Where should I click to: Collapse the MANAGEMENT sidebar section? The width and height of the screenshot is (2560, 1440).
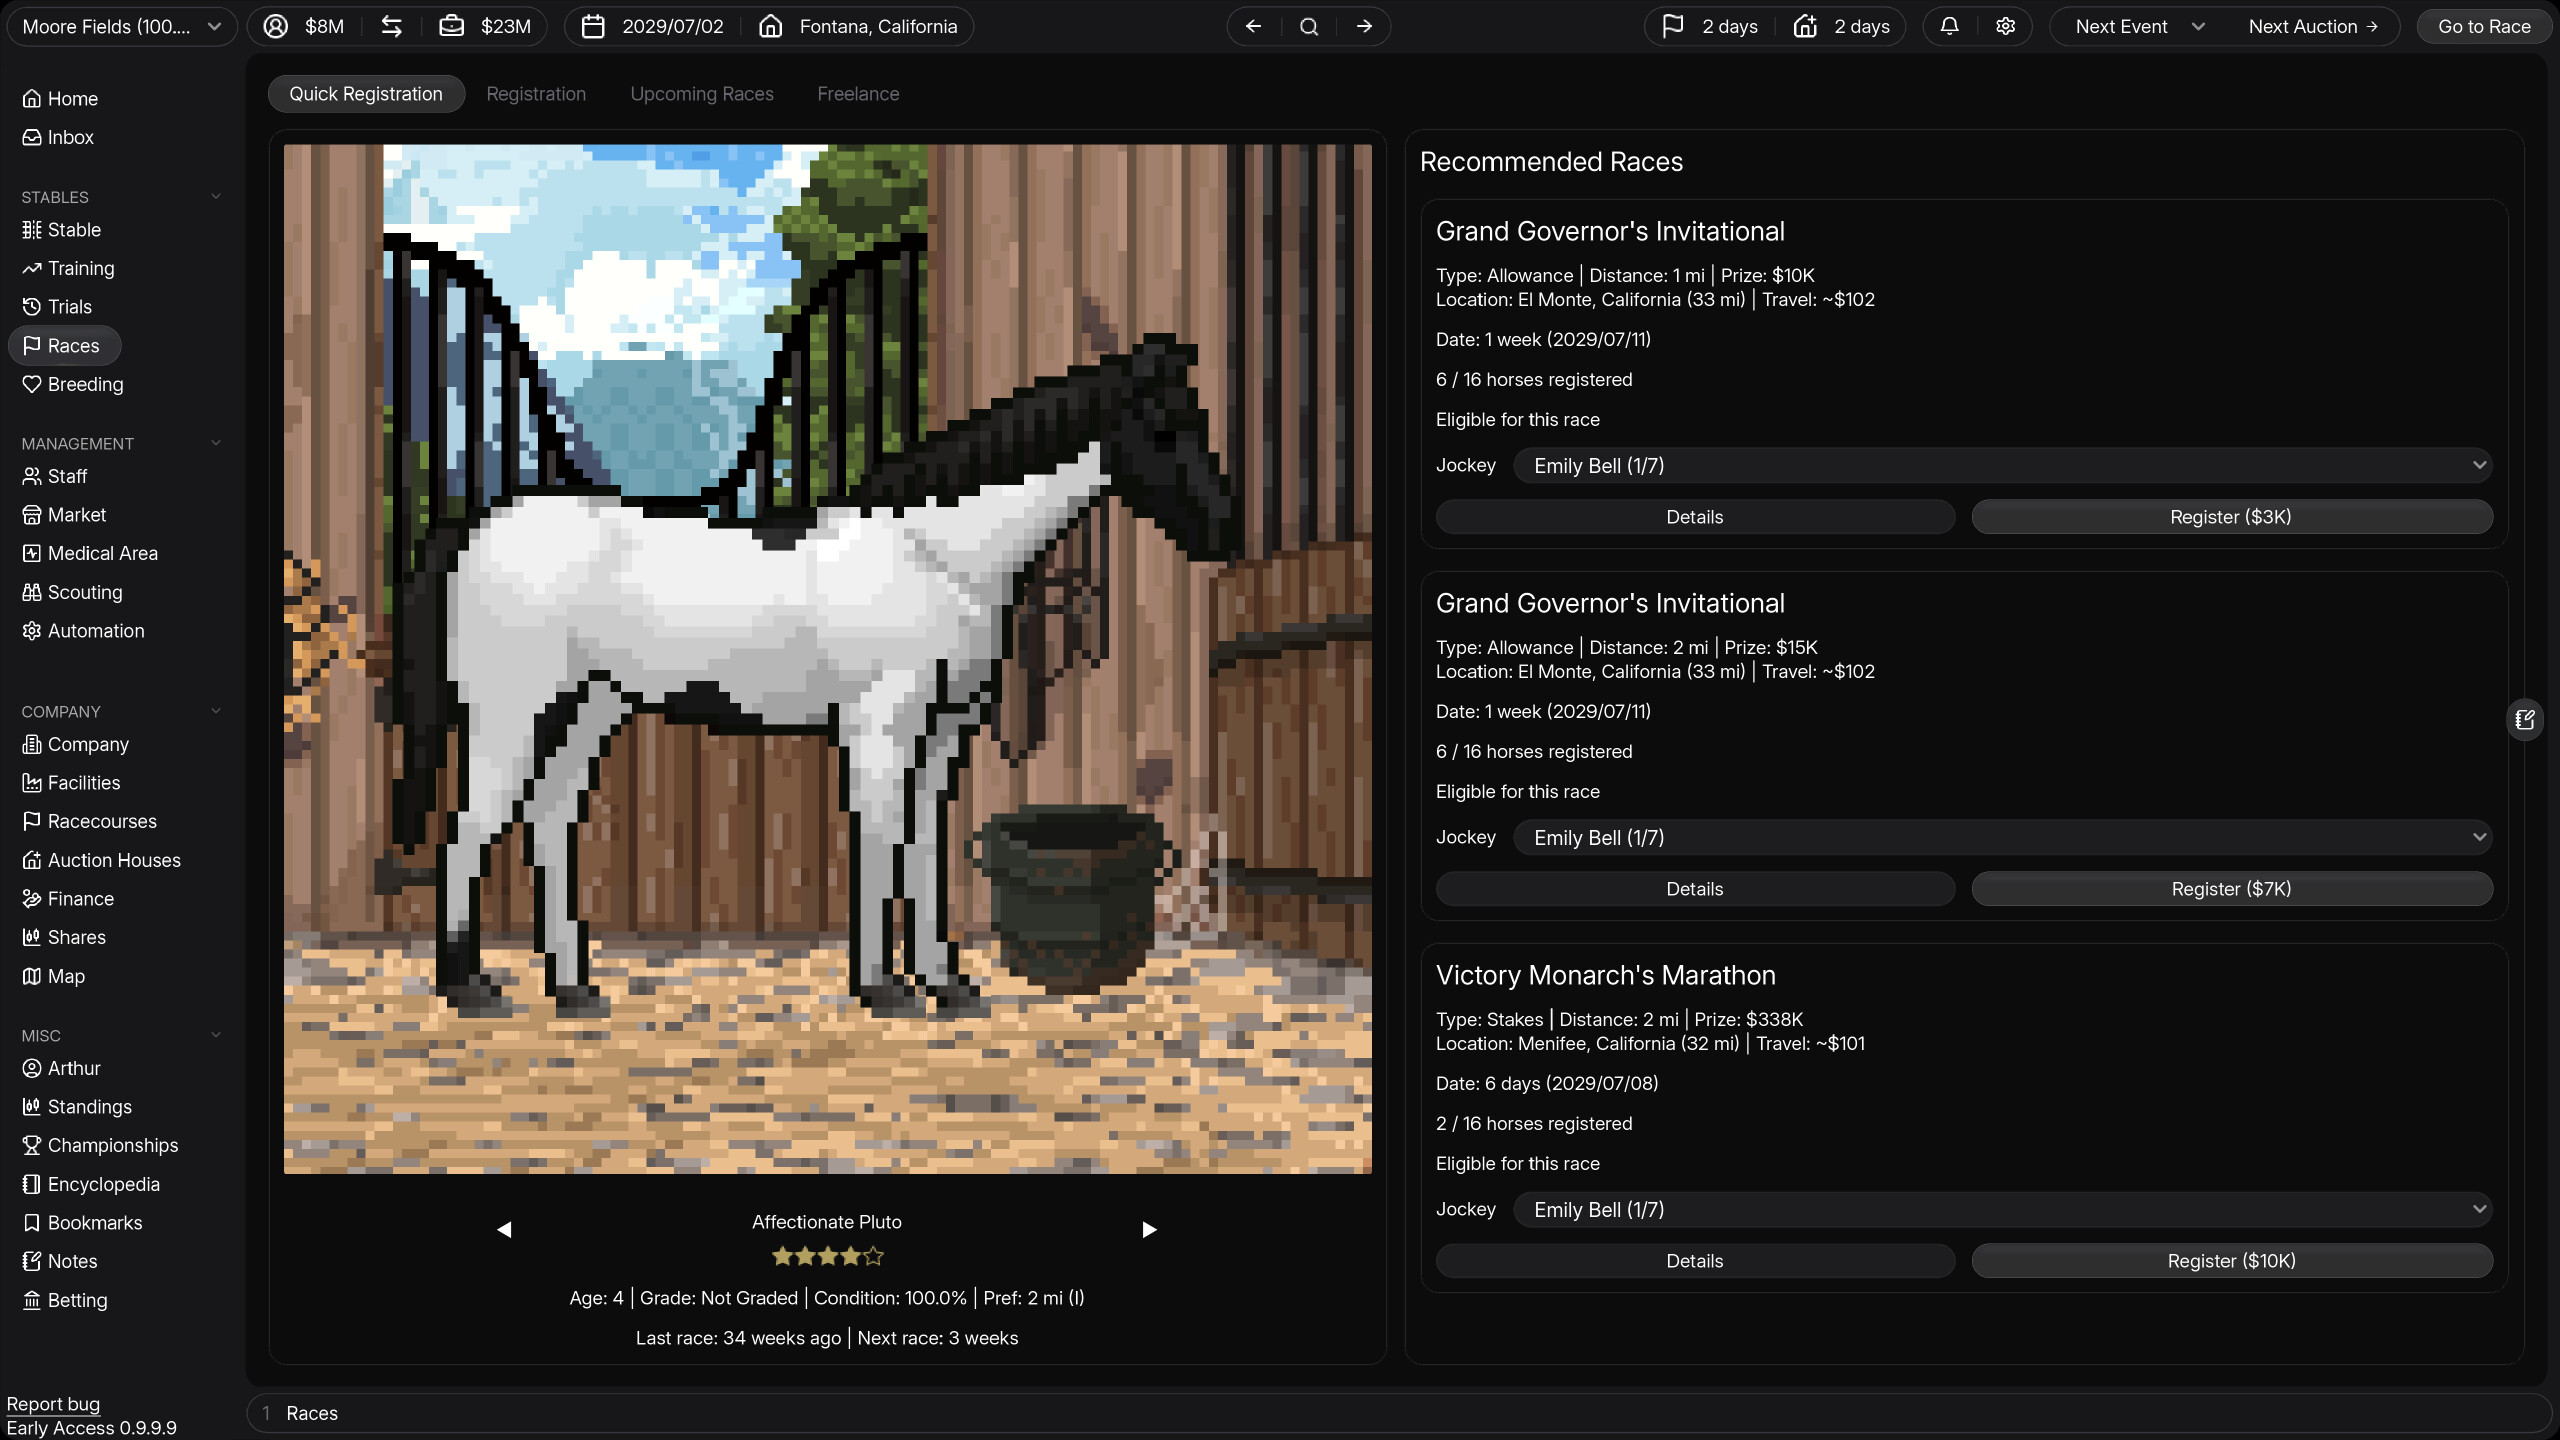click(x=216, y=443)
